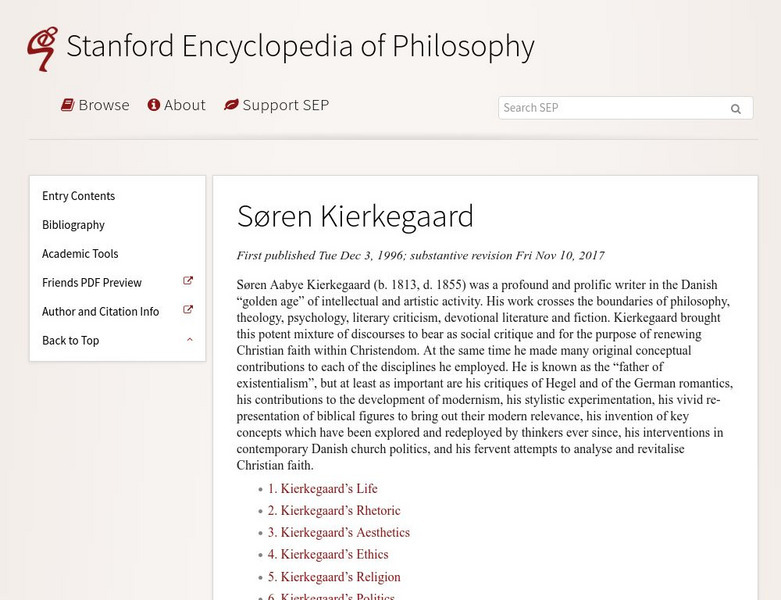Viewport: 781px width, 600px height.
Task: Select Entry Contents in the sidebar
Action: tap(78, 196)
